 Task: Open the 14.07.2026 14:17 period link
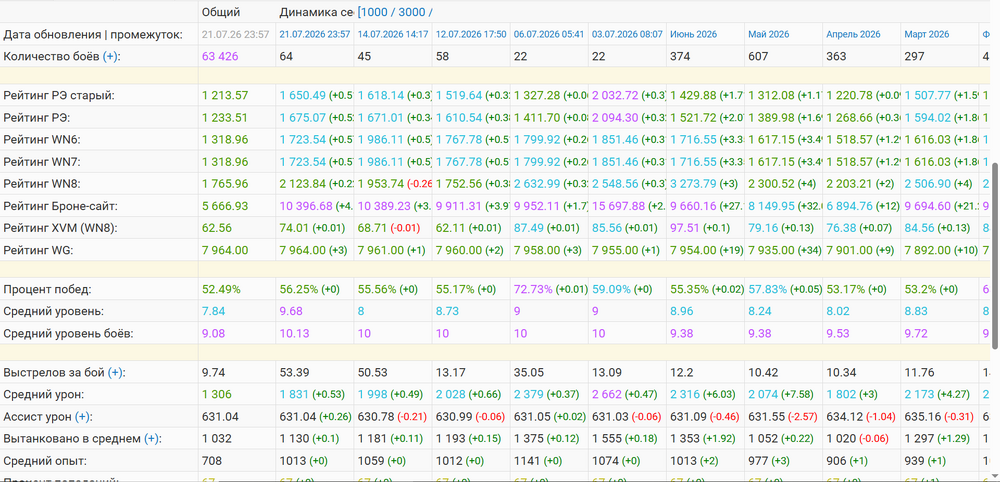tap(393, 34)
